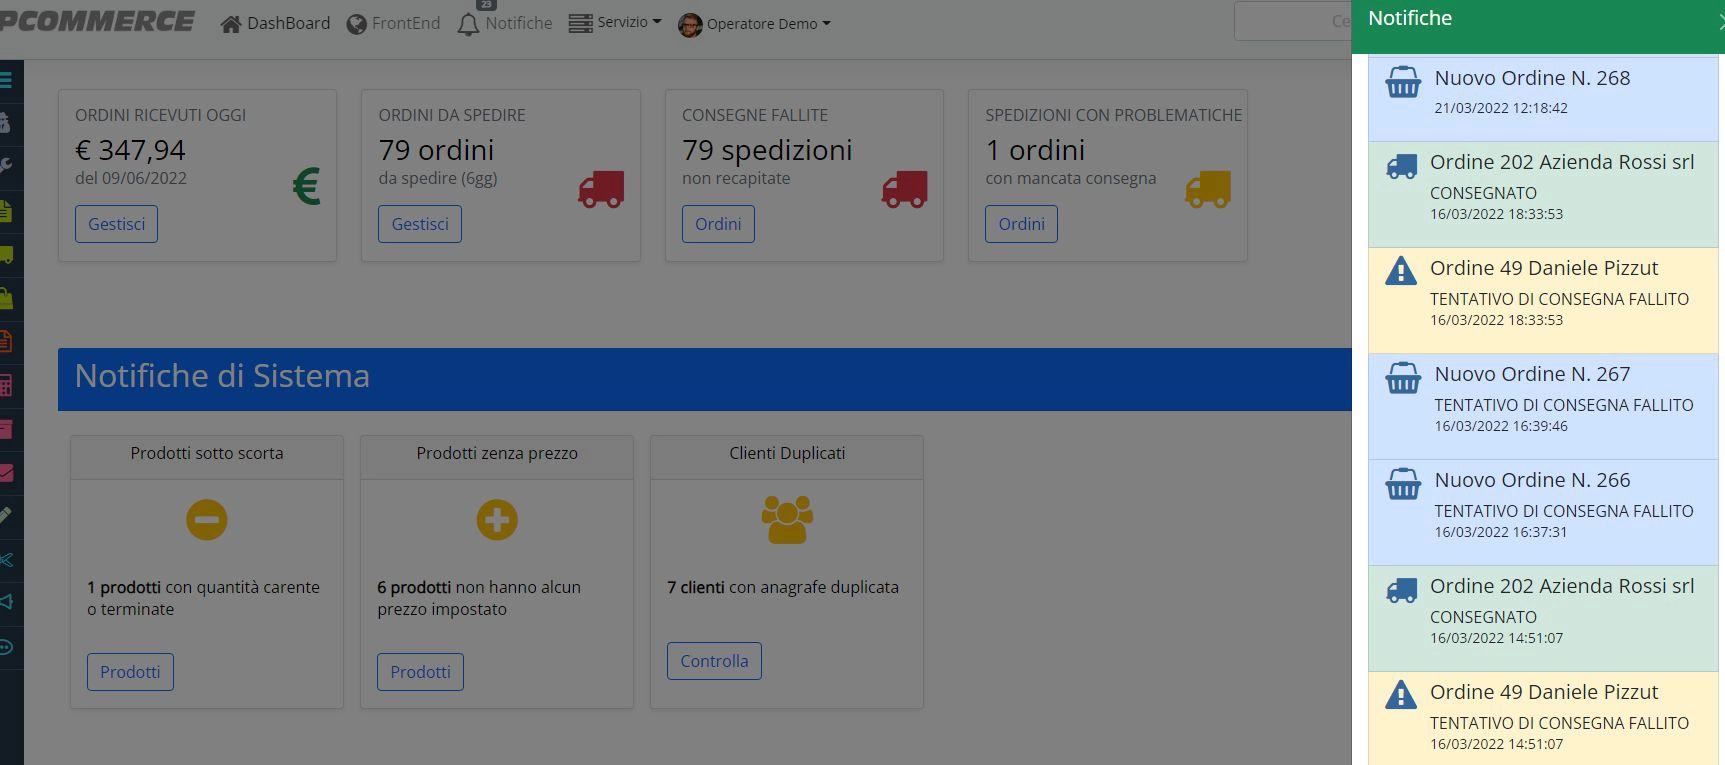Open Ordine 49 Daniele Pizzut at 18:33:53

click(x=1543, y=301)
